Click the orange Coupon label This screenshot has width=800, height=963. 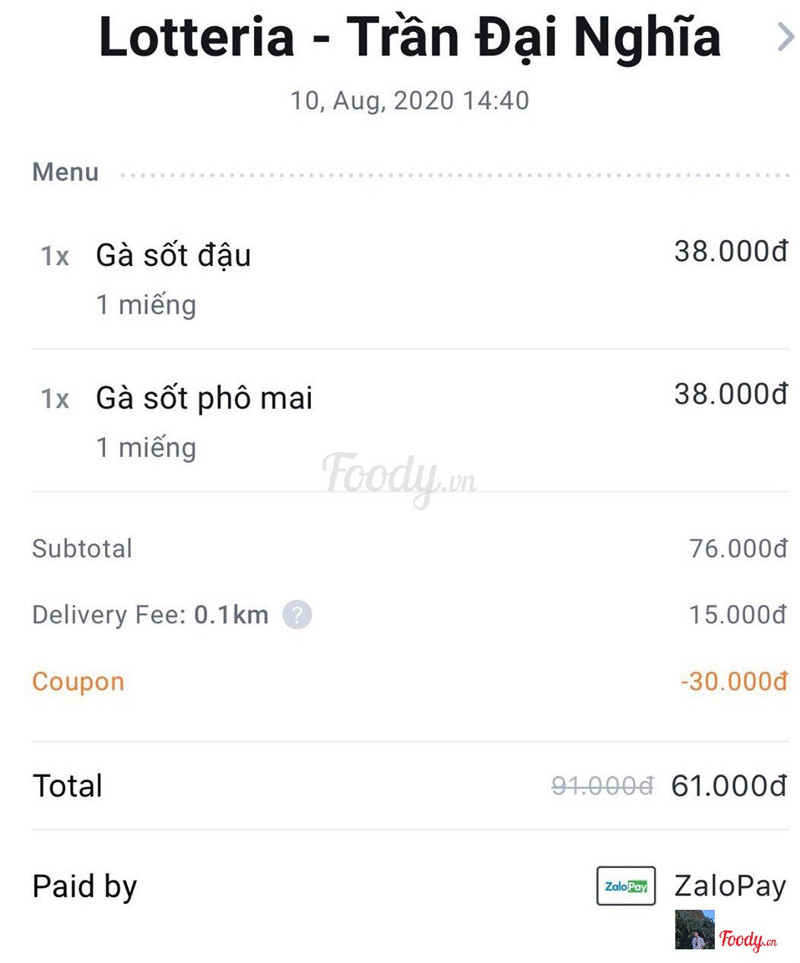pos(78,682)
